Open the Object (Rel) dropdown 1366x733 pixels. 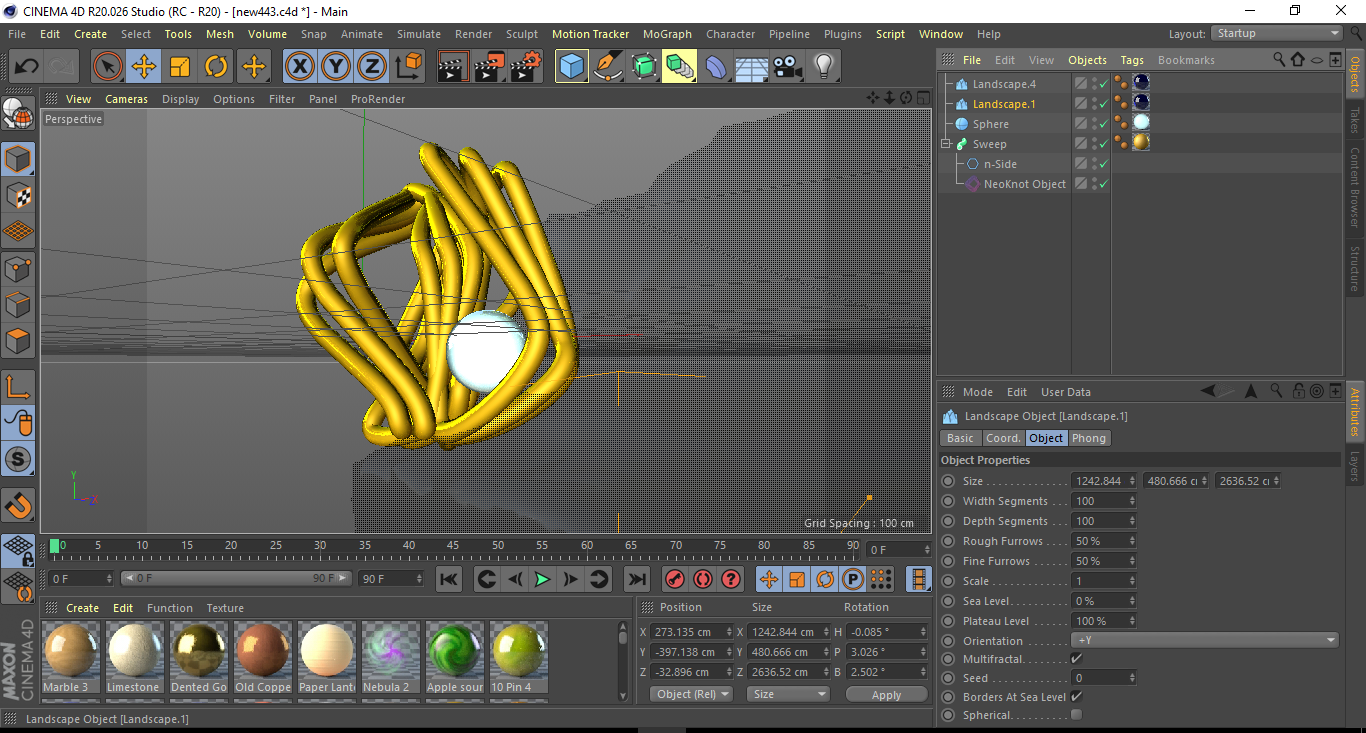691,694
